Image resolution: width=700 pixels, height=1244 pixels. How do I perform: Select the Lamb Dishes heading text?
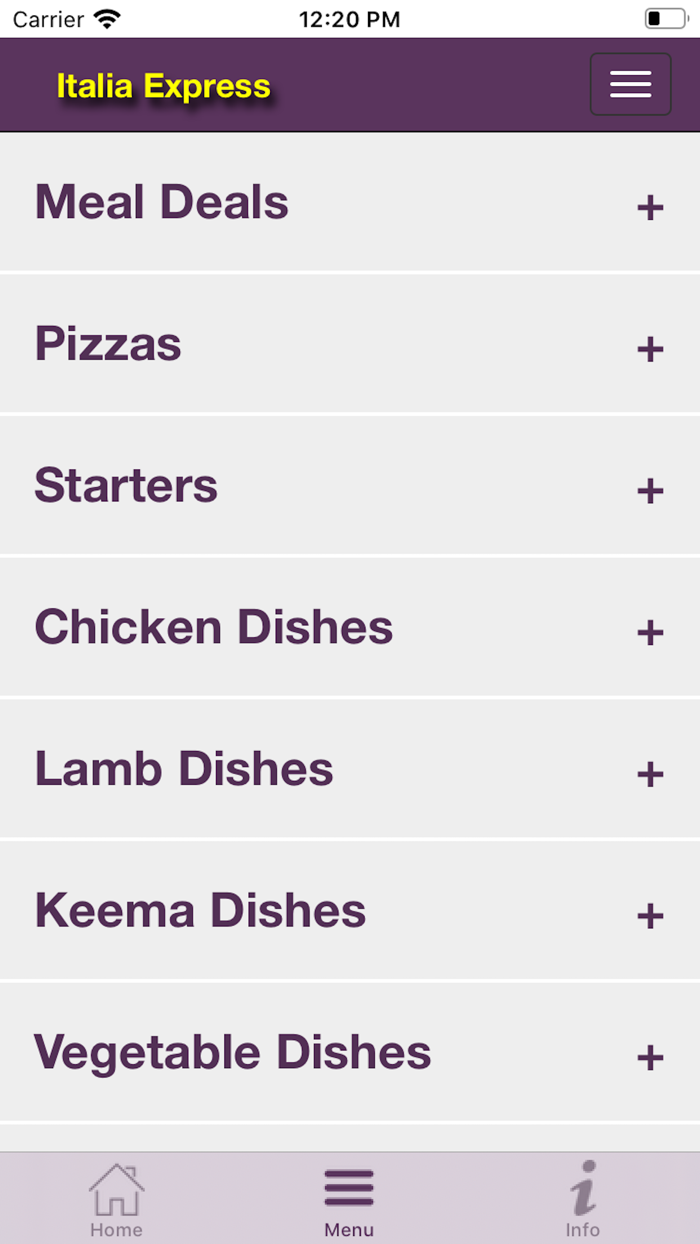click(184, 770)
